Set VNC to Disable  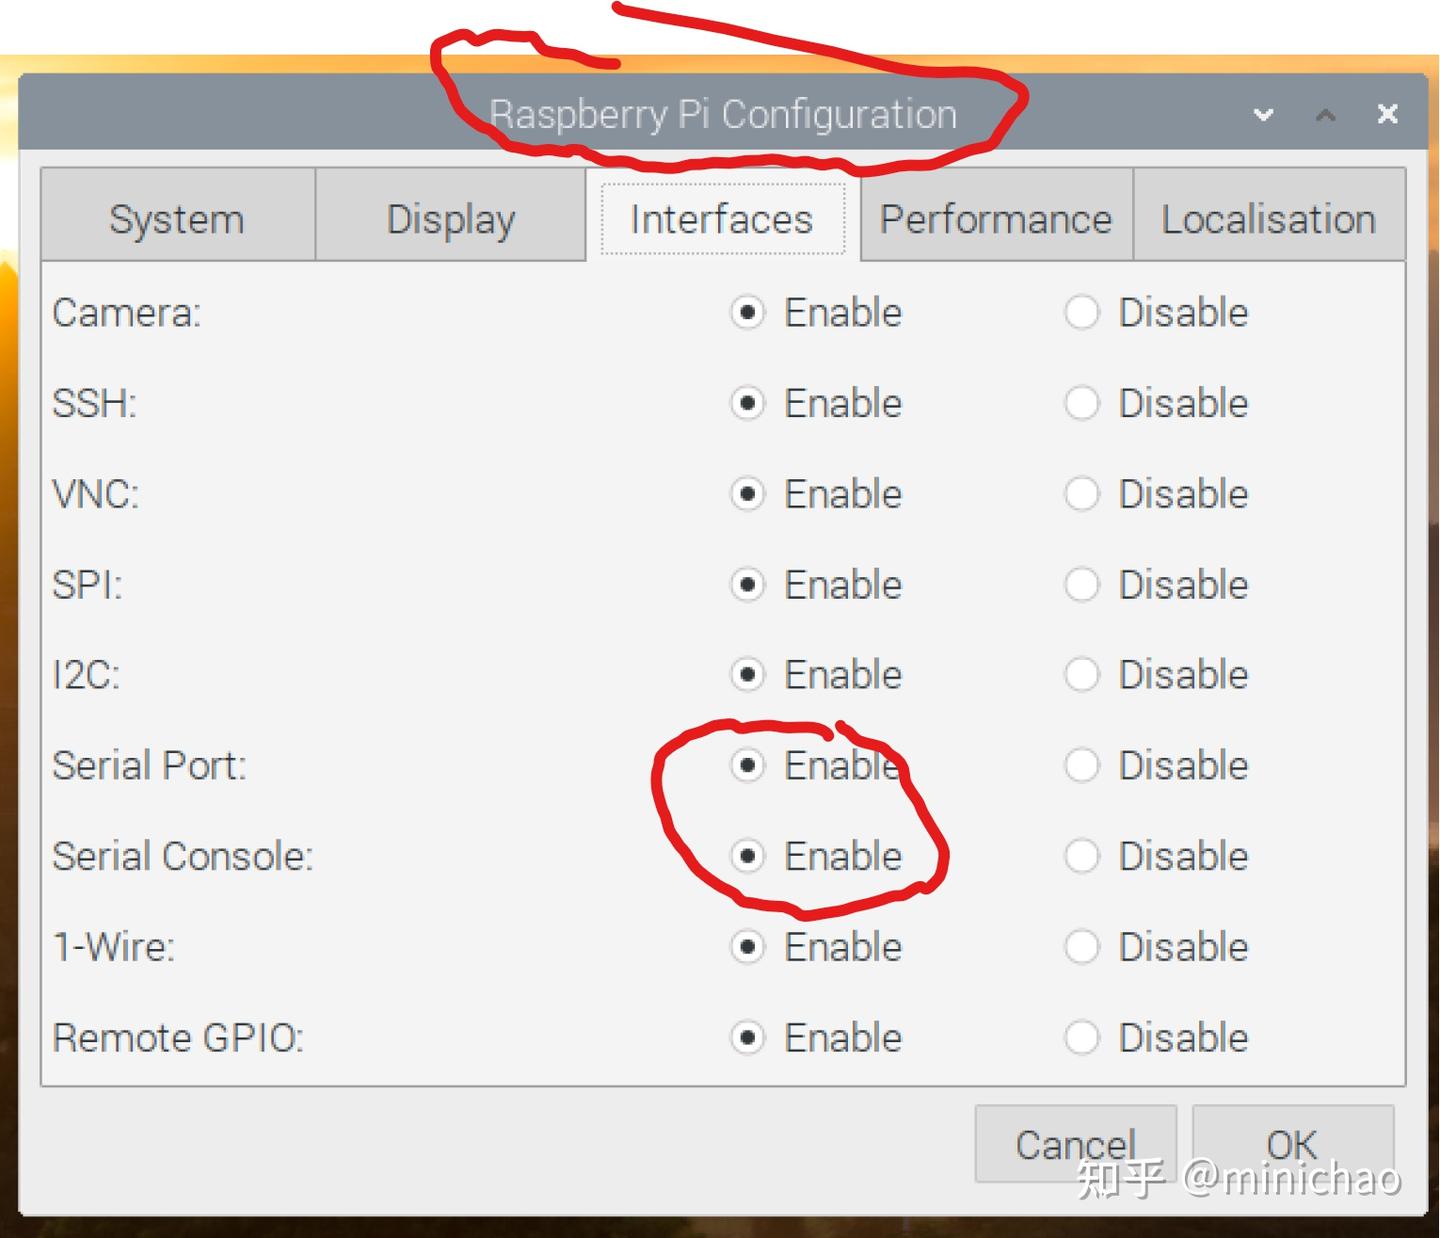1082,494
